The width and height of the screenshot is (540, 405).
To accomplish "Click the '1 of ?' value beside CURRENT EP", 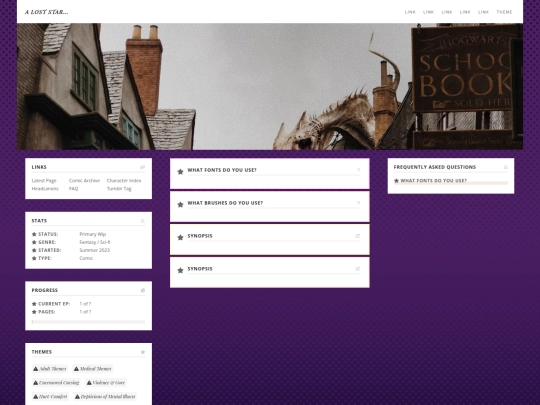I will click(x=85, y=304).
